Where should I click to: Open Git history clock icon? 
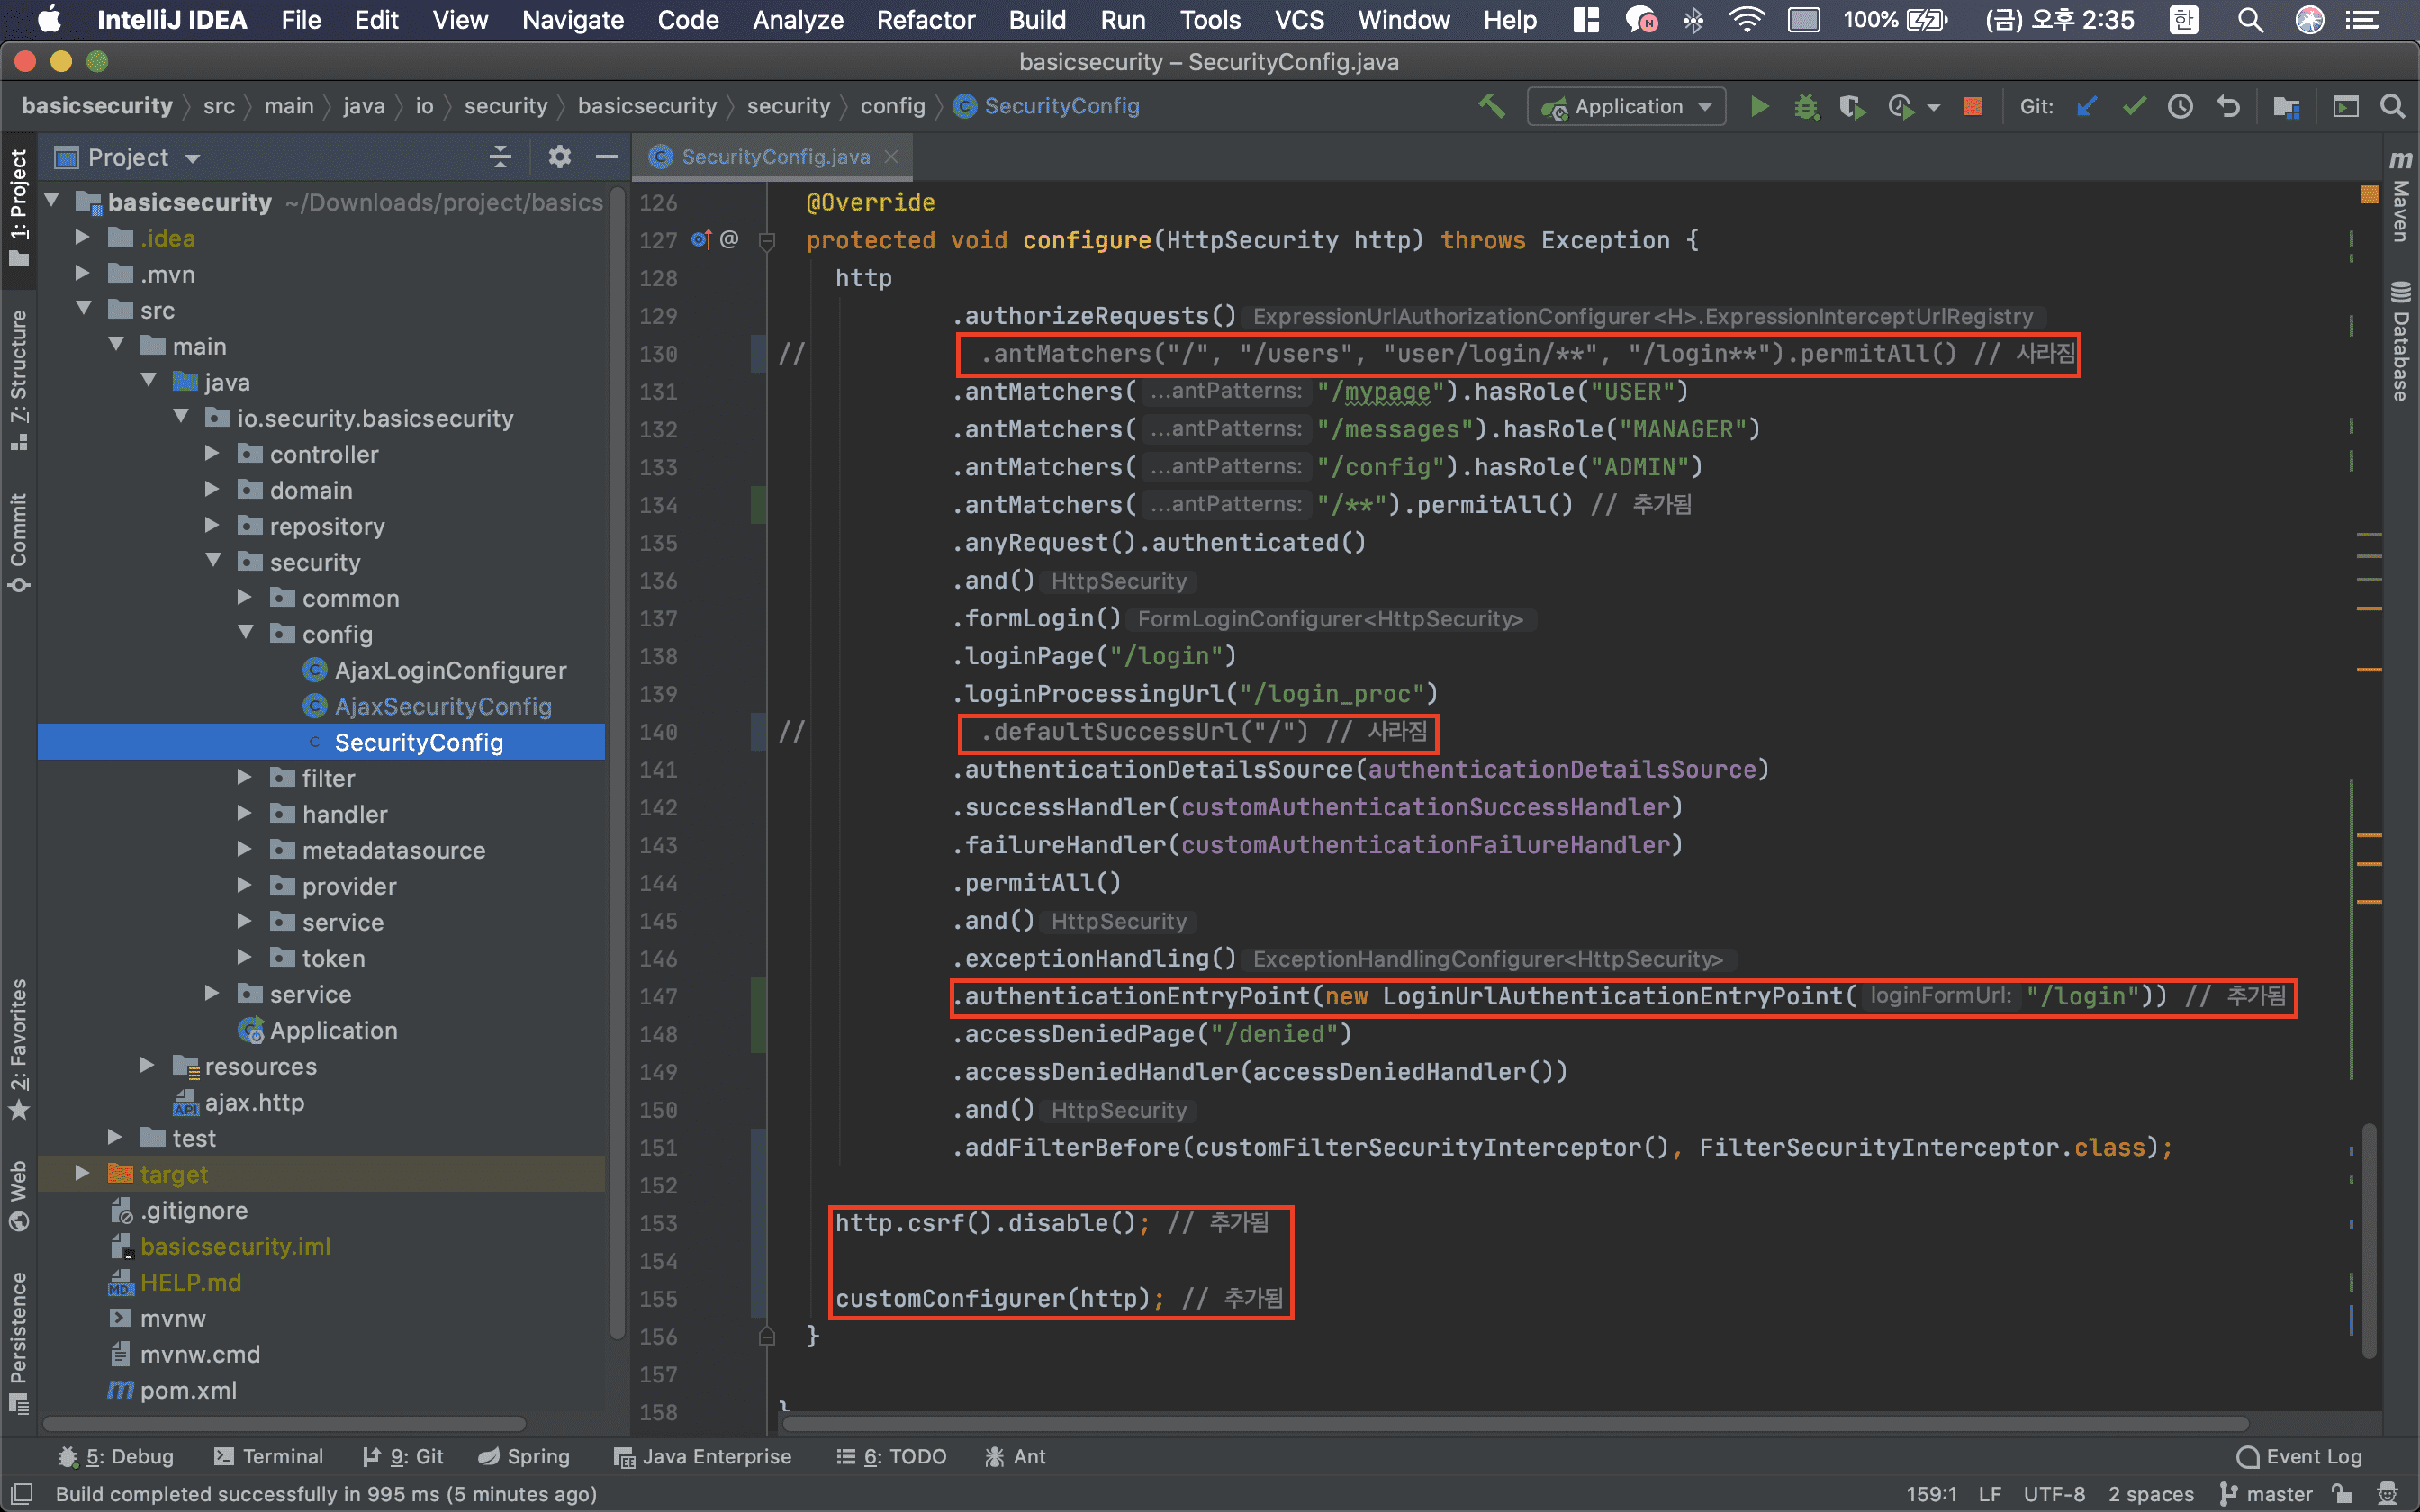pyautogui.click(x=2181, y=106)
